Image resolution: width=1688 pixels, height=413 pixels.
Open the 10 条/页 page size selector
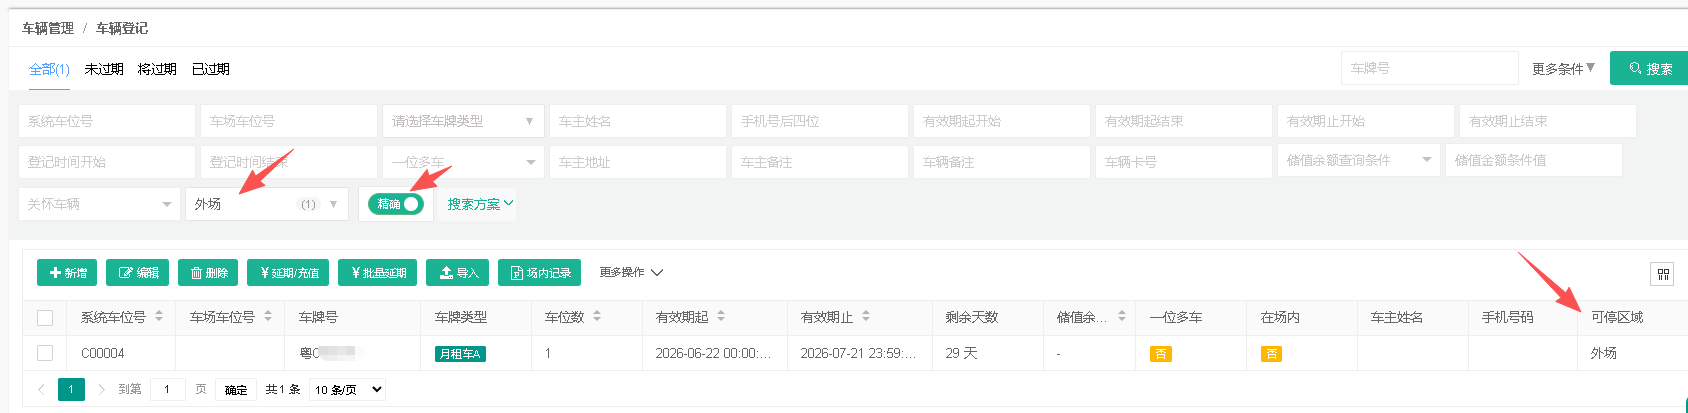coord(348,390)
